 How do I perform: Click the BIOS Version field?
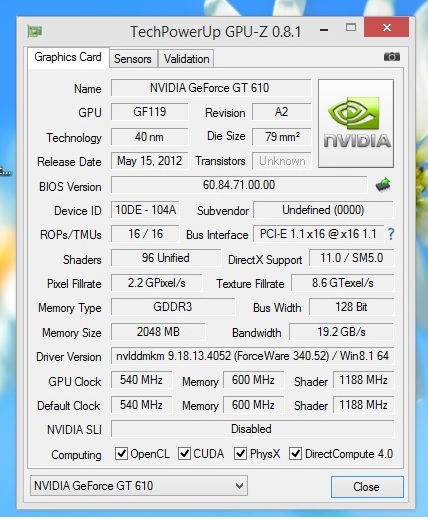pos(239,185)
